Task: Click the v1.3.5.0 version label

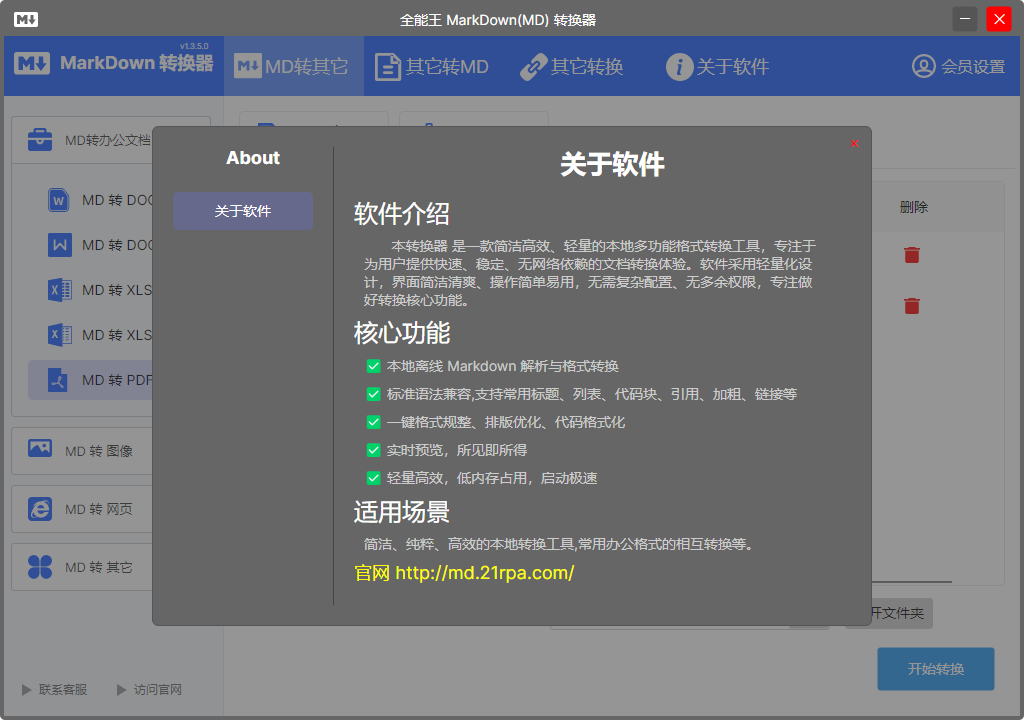Action: pos(194,46)
